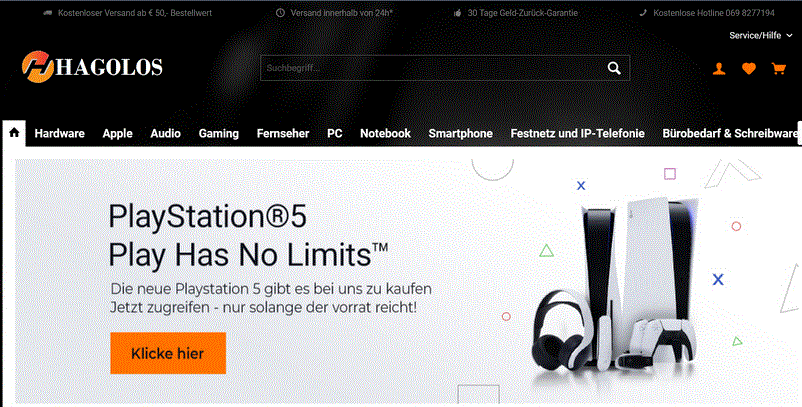Open the Fernseher category
Image resolution: width=802 pixels, height=407 pixels.
[x=283, y=133]
